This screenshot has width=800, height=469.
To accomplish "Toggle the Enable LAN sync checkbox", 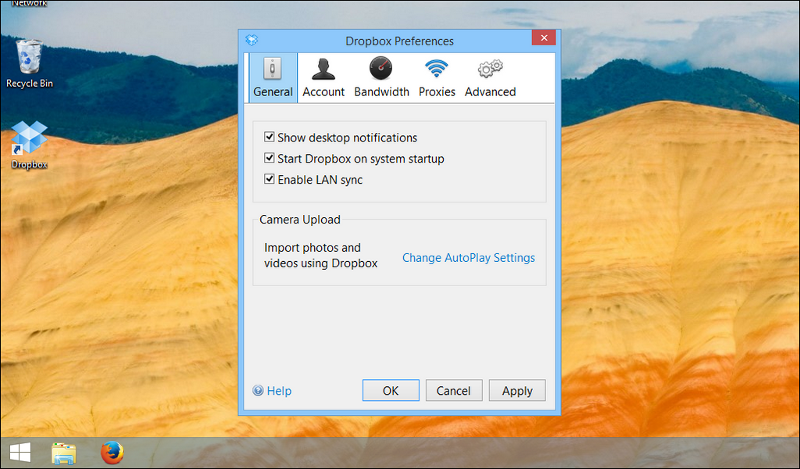I will point(269,180).
